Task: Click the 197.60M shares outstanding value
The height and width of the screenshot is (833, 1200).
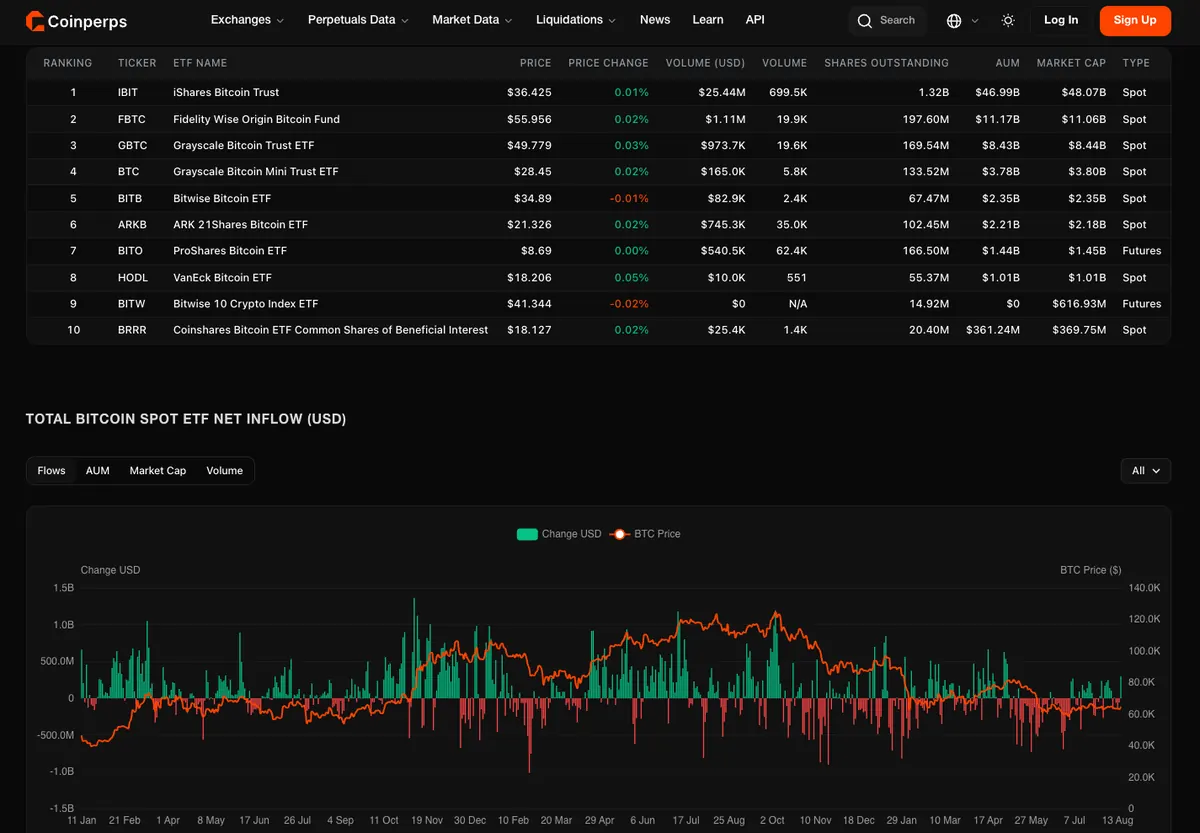Action: [x=925, y=119]
